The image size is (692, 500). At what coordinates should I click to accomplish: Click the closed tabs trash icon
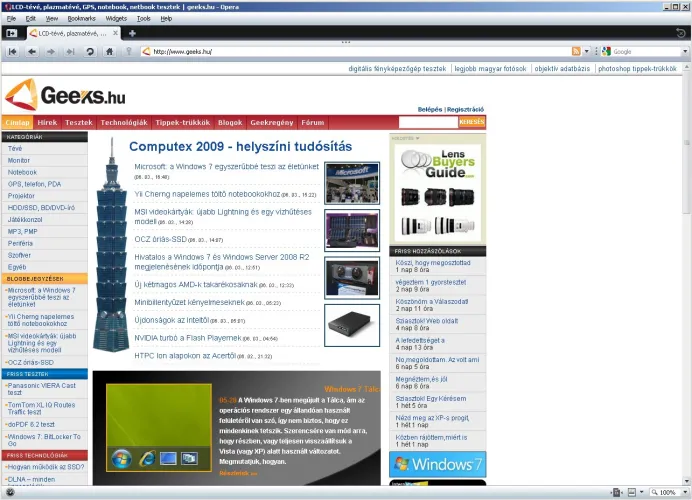coord(681,33)
